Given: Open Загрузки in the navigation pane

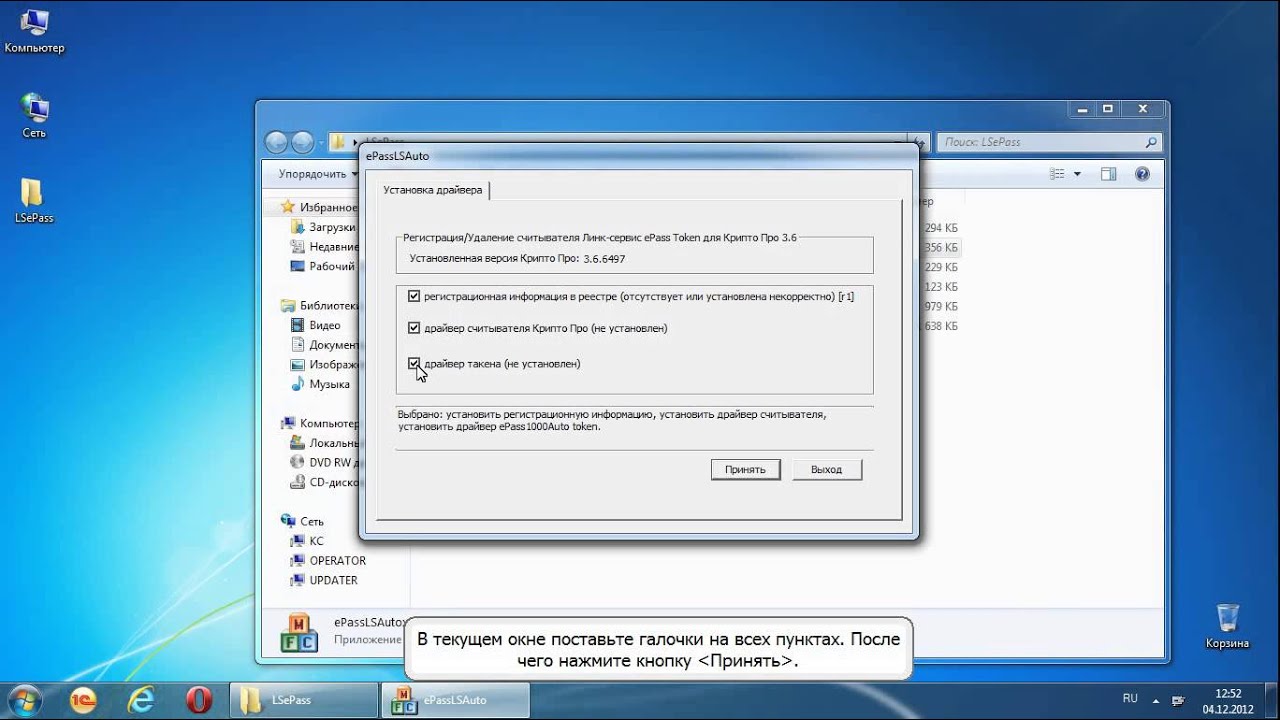Looking at the screenshot, I should [x=324, y=227].
